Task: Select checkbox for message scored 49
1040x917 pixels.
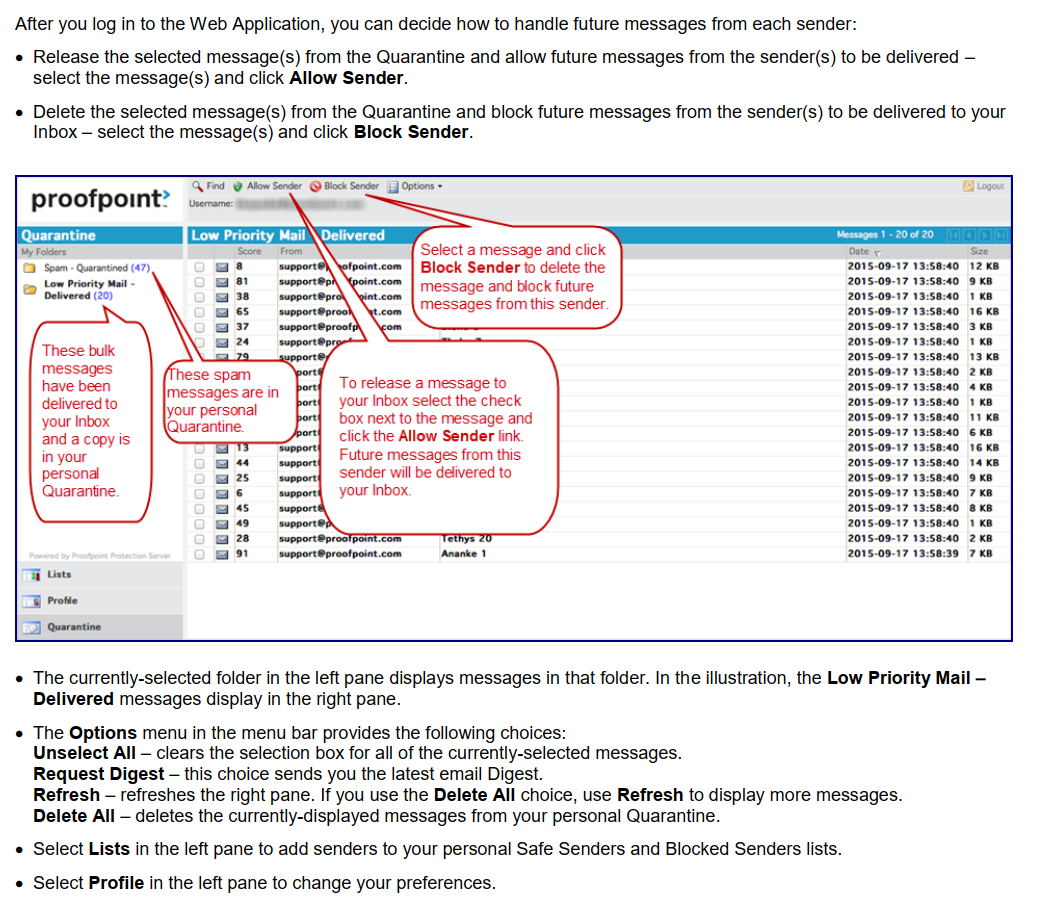Action: pyautogui.click(x=200, y=524)
